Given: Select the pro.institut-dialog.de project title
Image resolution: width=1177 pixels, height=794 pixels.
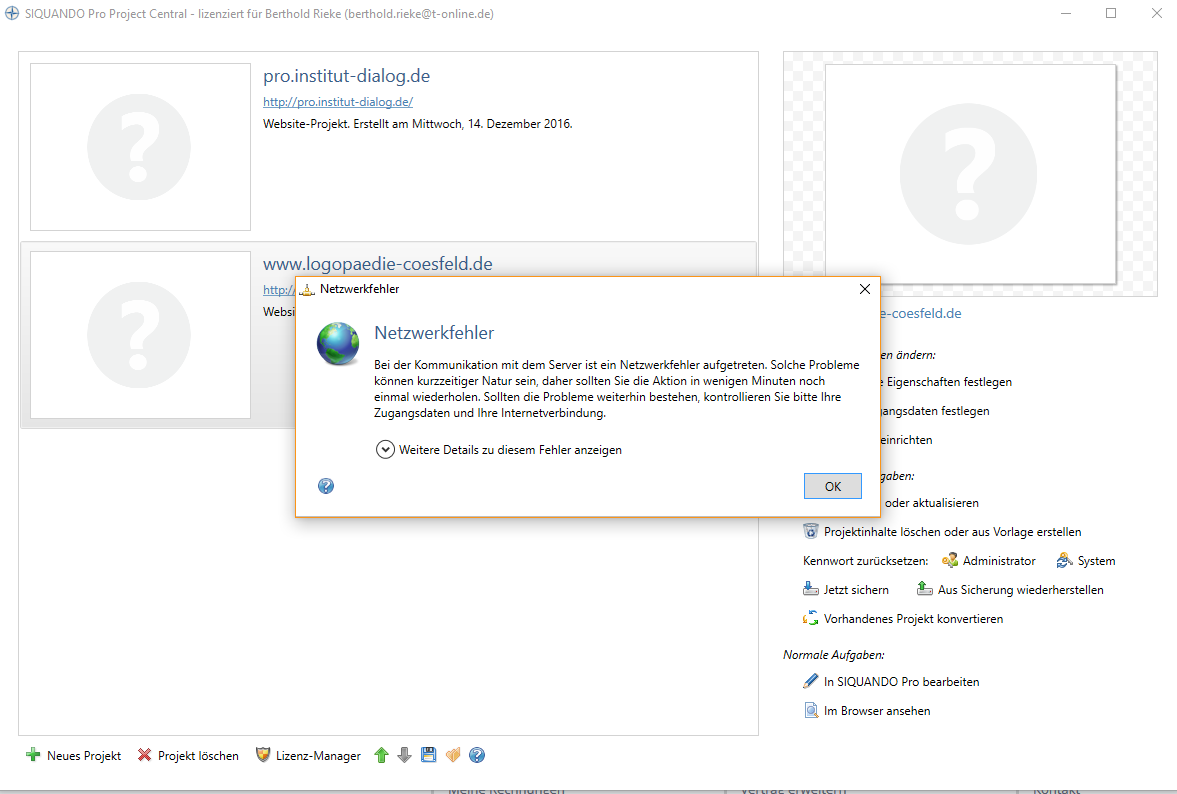Looking at the screenshot, I should tap(346, 76).
